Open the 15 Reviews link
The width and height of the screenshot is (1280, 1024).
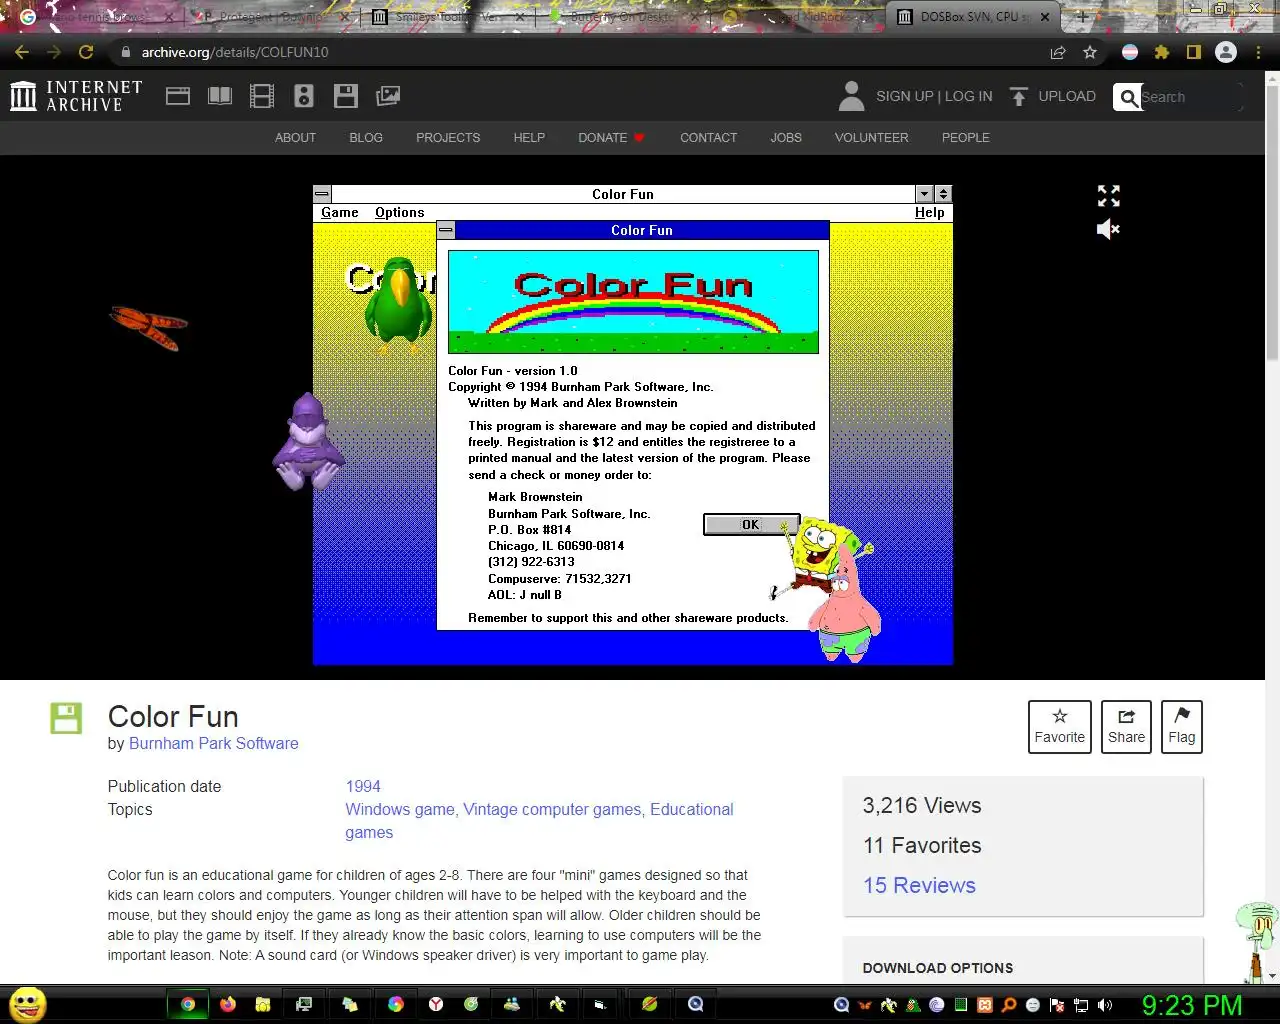(919, 885)
